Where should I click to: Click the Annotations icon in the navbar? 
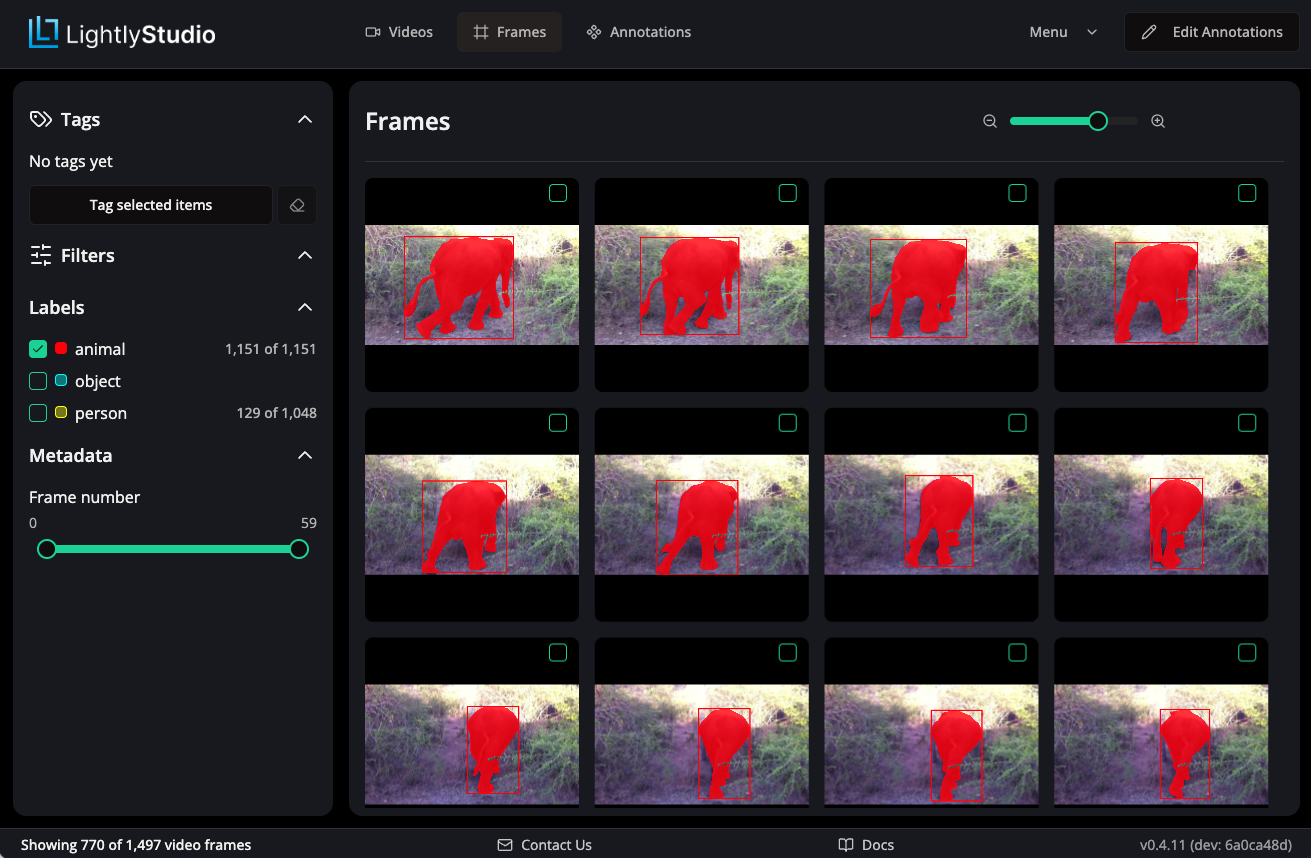(x=592, y=31)
